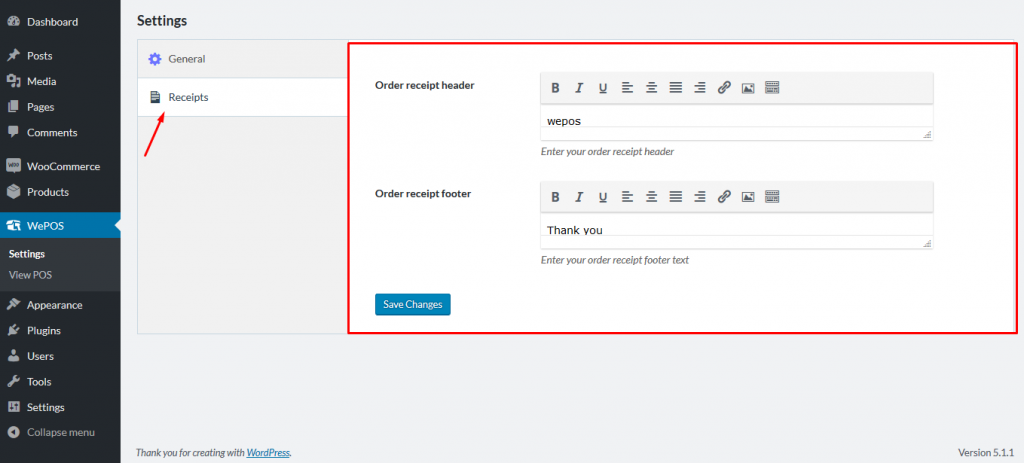
Task: Click the Tools wrench icon
Action: 13,381
